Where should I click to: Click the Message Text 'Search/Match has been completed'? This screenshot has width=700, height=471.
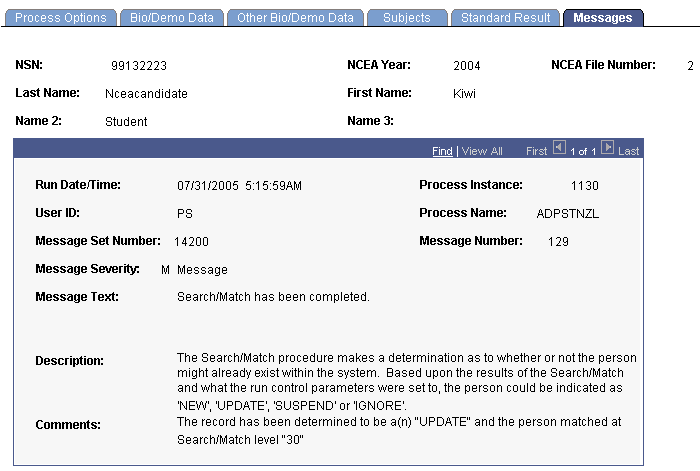click(273, 297)
